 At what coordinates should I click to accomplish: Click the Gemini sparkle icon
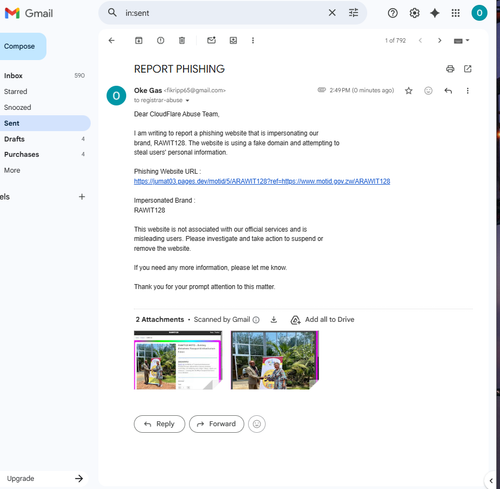coord(435,13)
